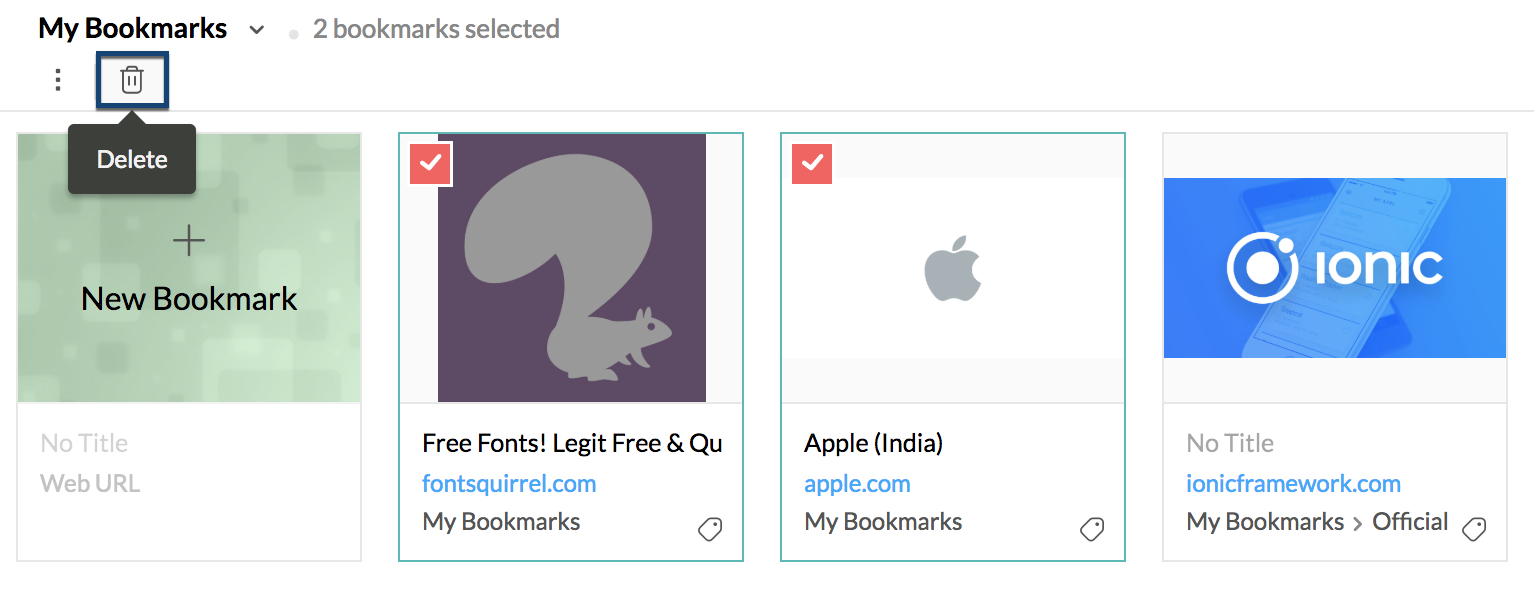Viewport: 1534px width, 598px height.
Task: Click the trash Delete icon
Action: point(132,80)
